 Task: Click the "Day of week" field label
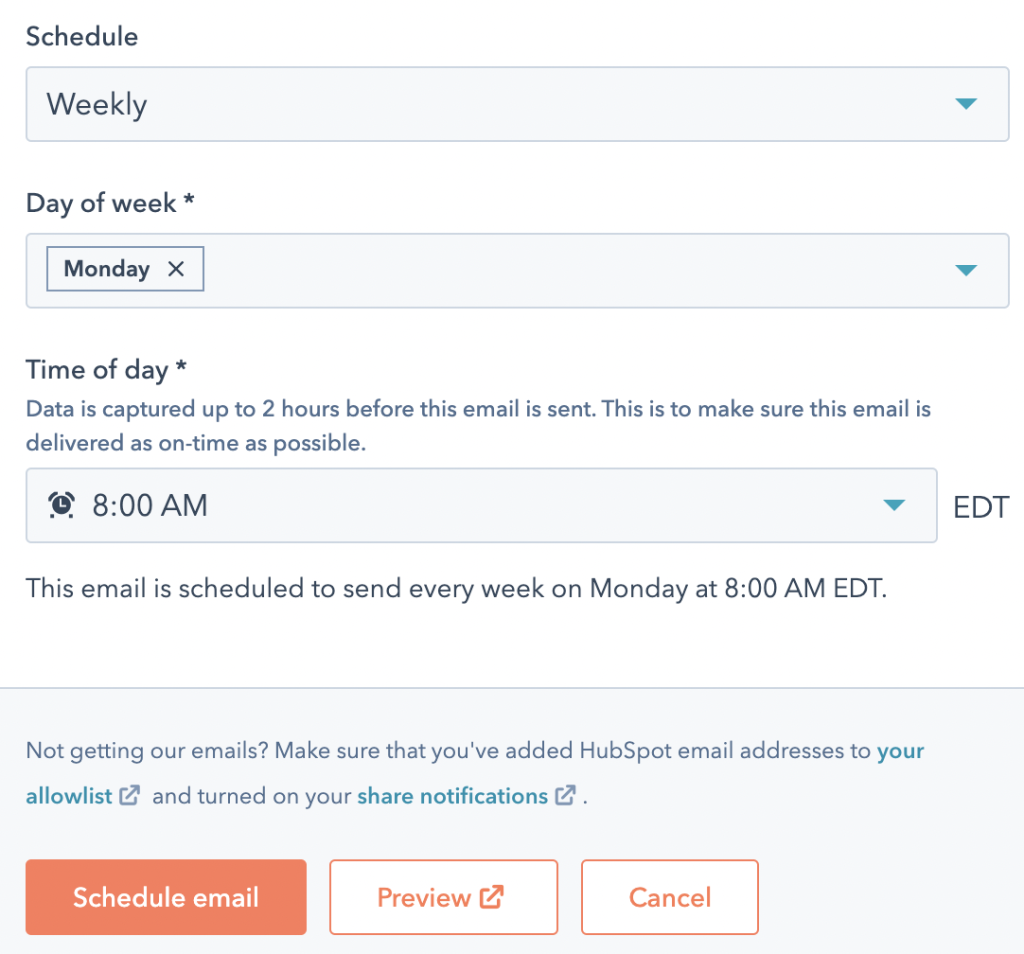coord(100,203)
